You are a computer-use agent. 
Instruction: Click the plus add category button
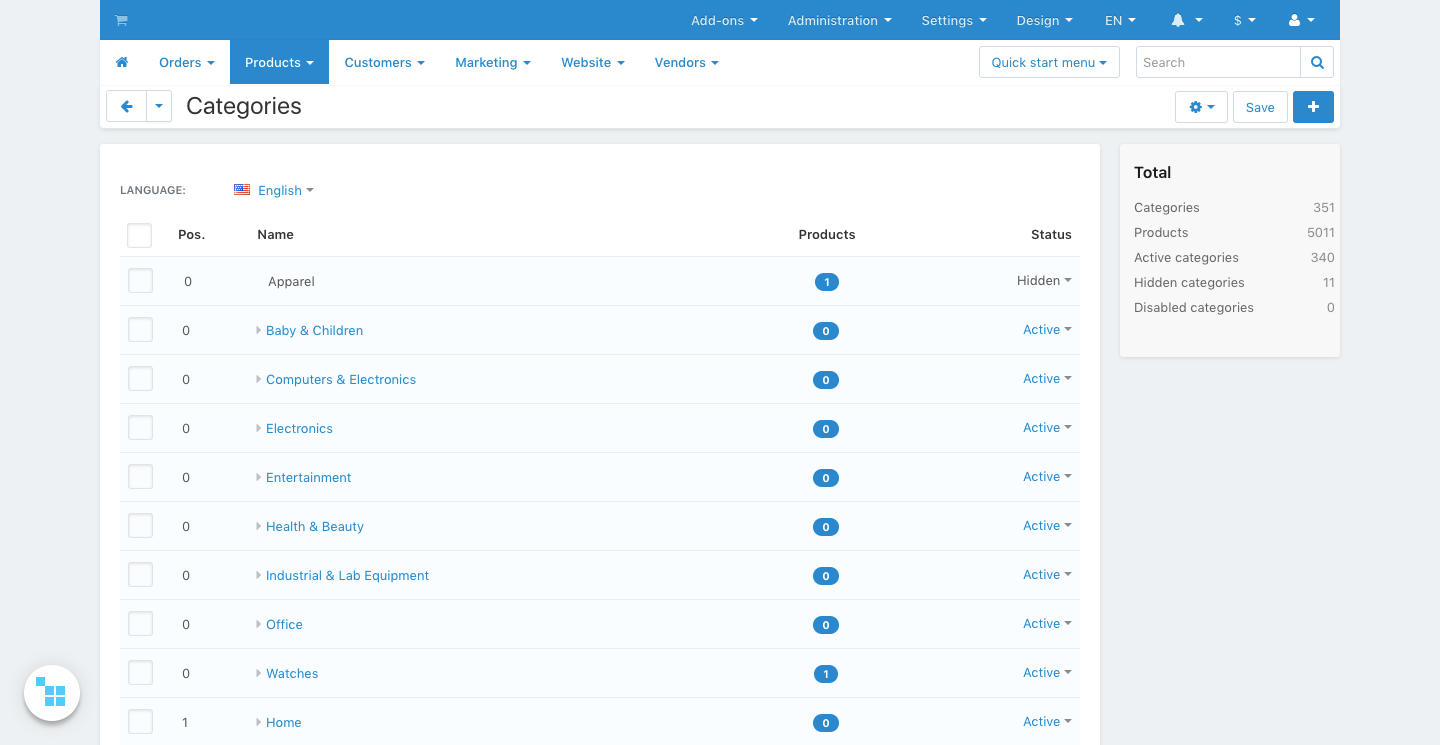[1313, 107]
